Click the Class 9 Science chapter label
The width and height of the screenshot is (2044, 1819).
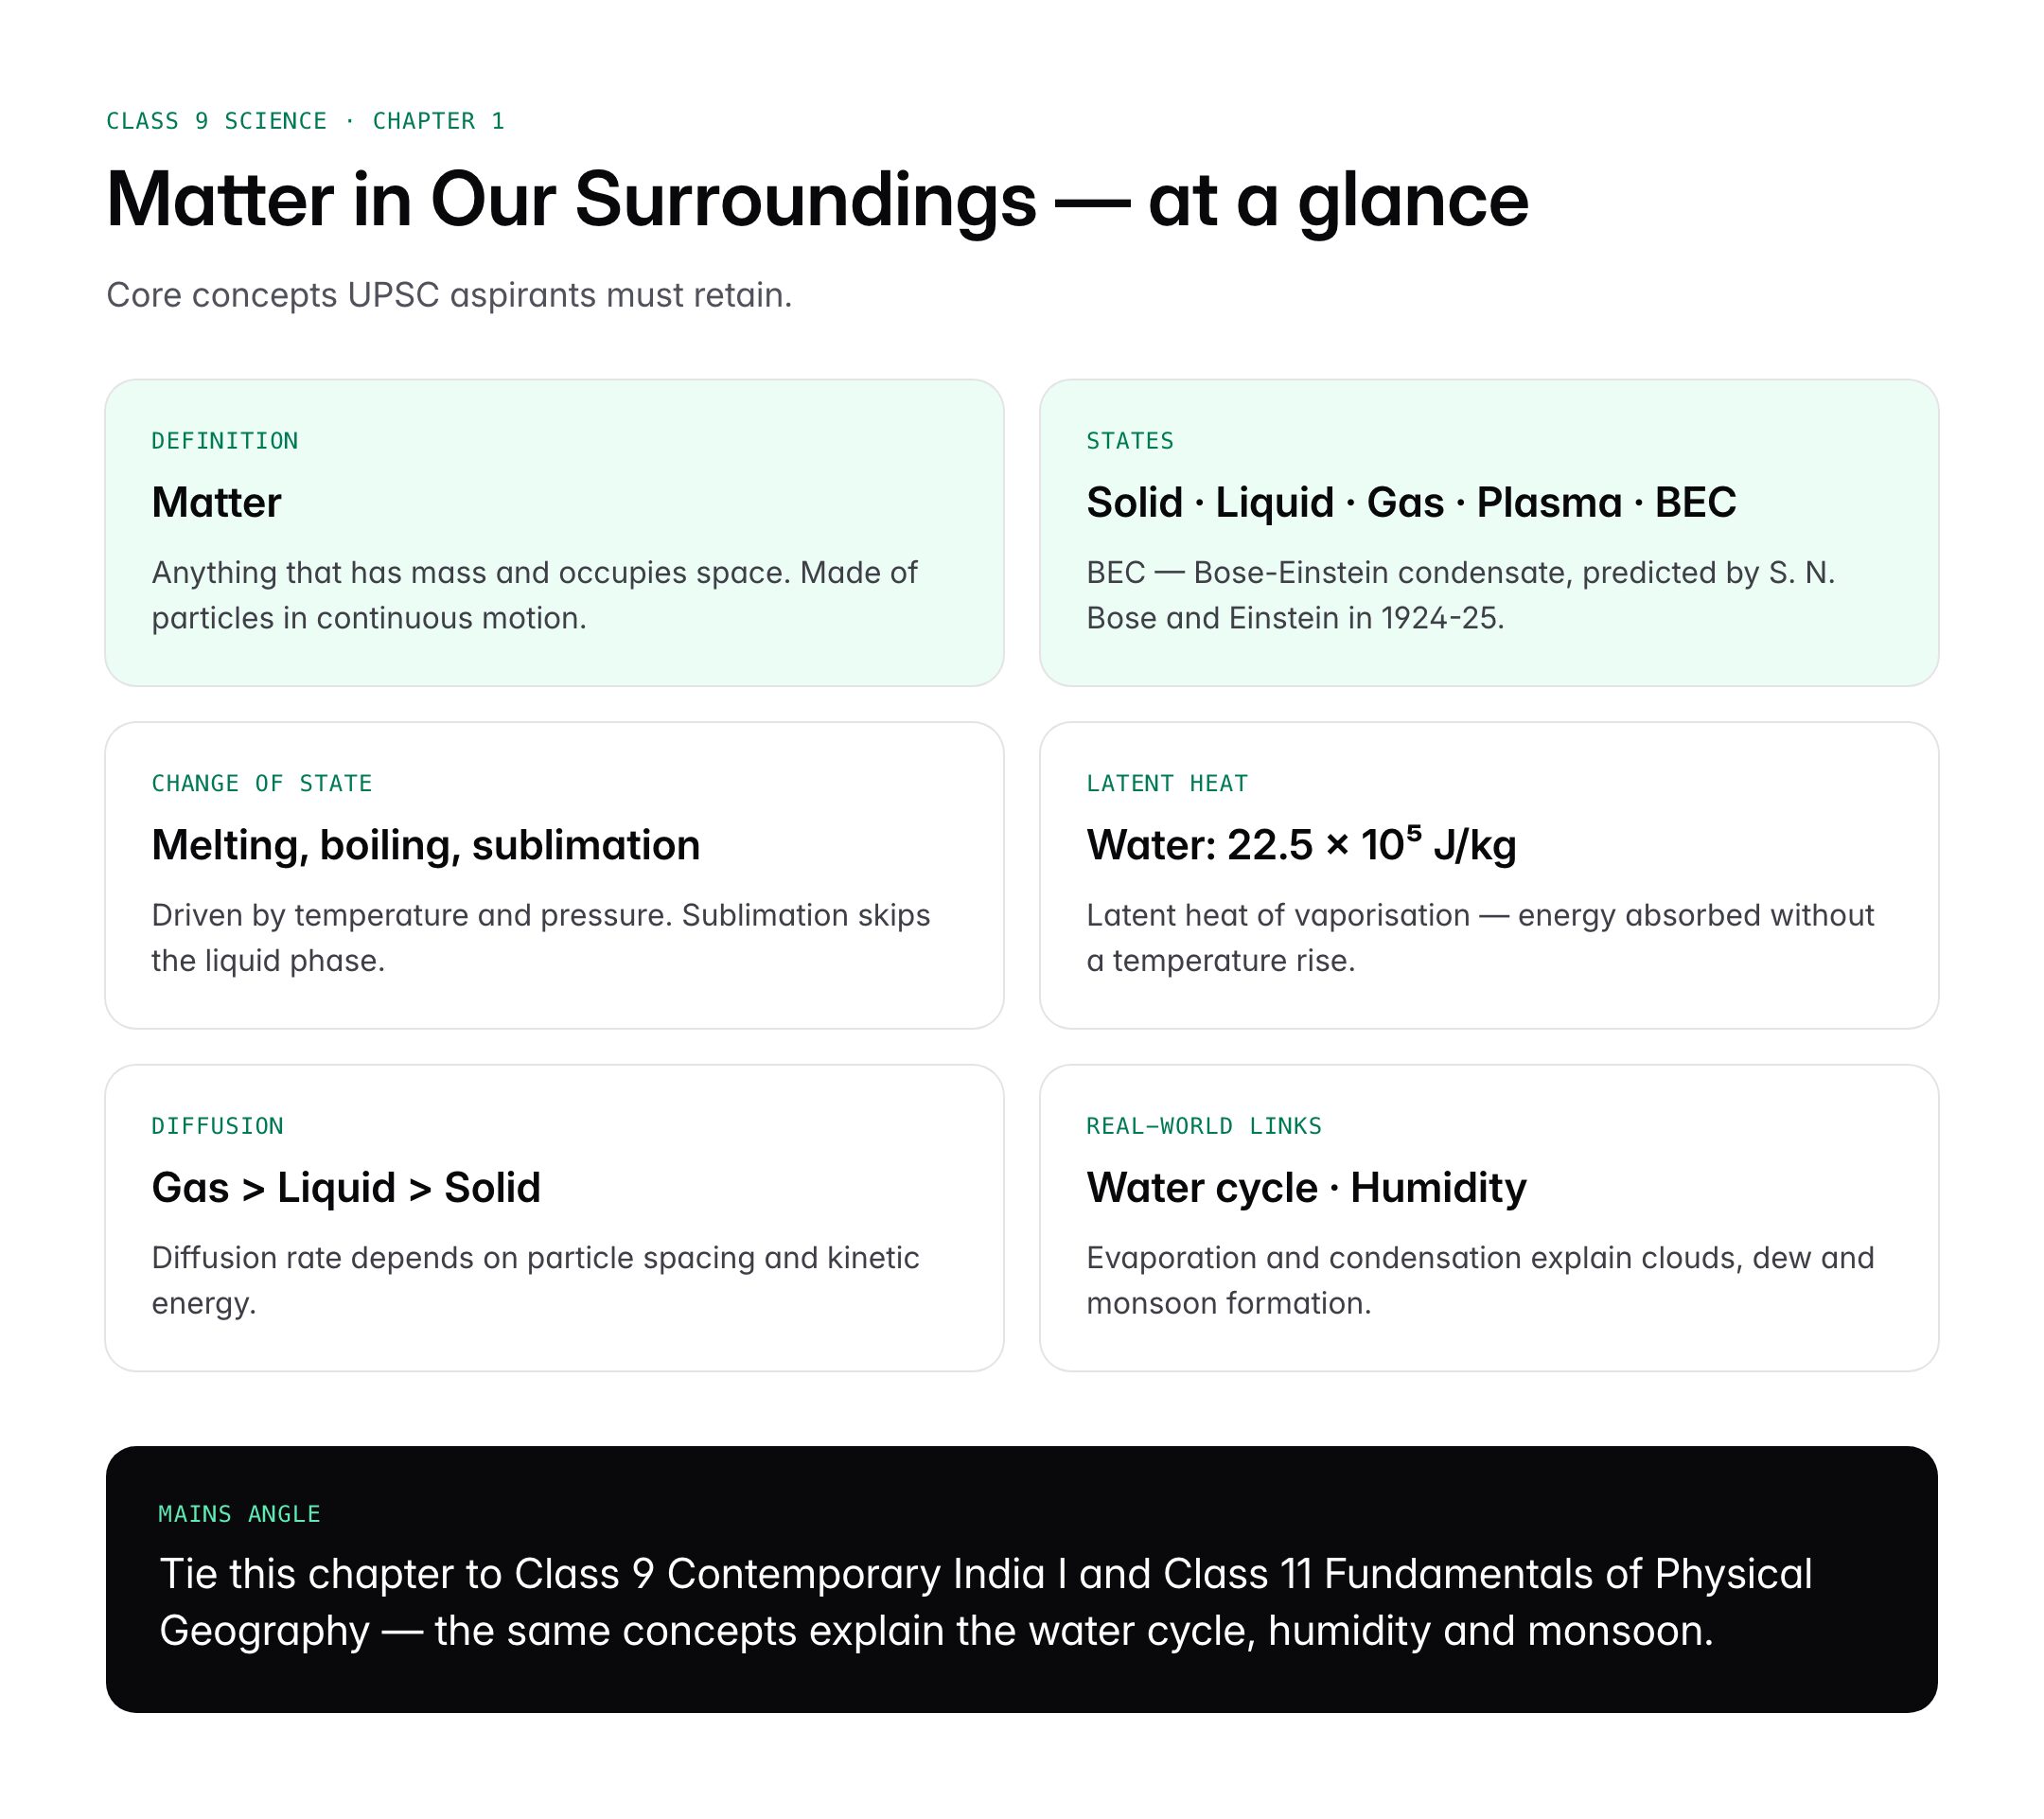pyautogui.click(x=305, y=121)
